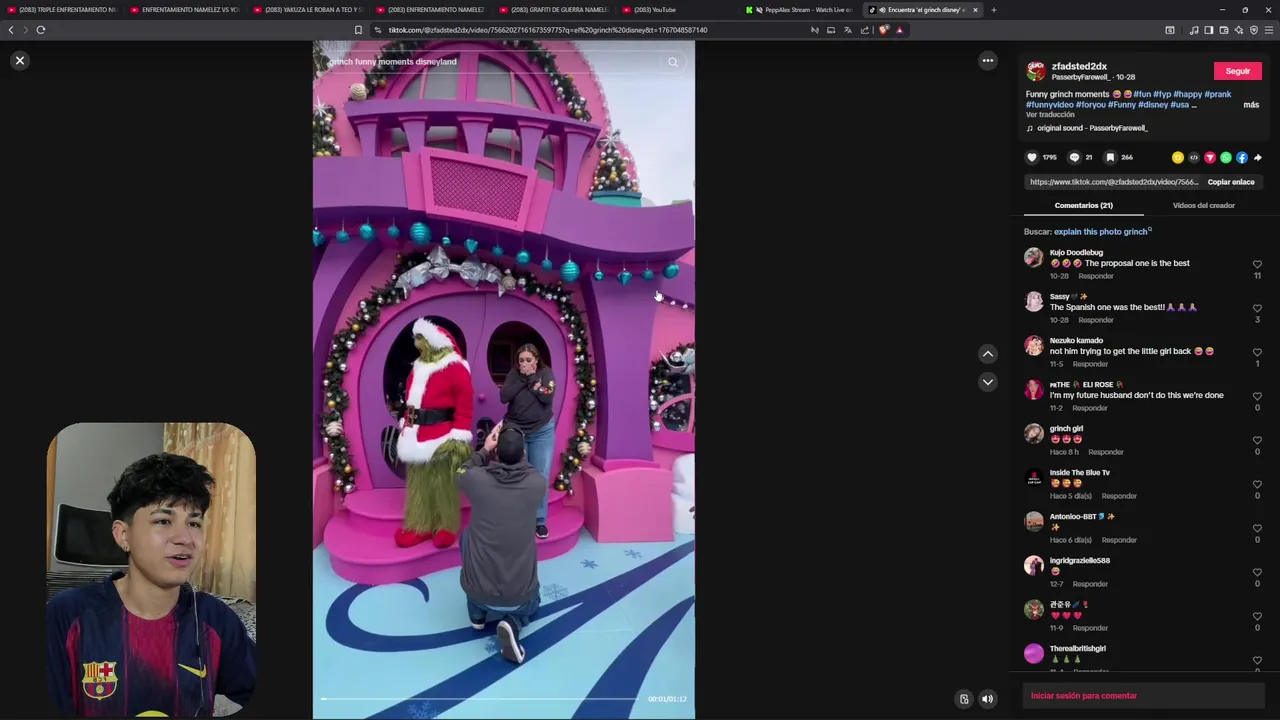1280x720 pixels.
Task: Open a new browser tab
Action: [993, 10]
